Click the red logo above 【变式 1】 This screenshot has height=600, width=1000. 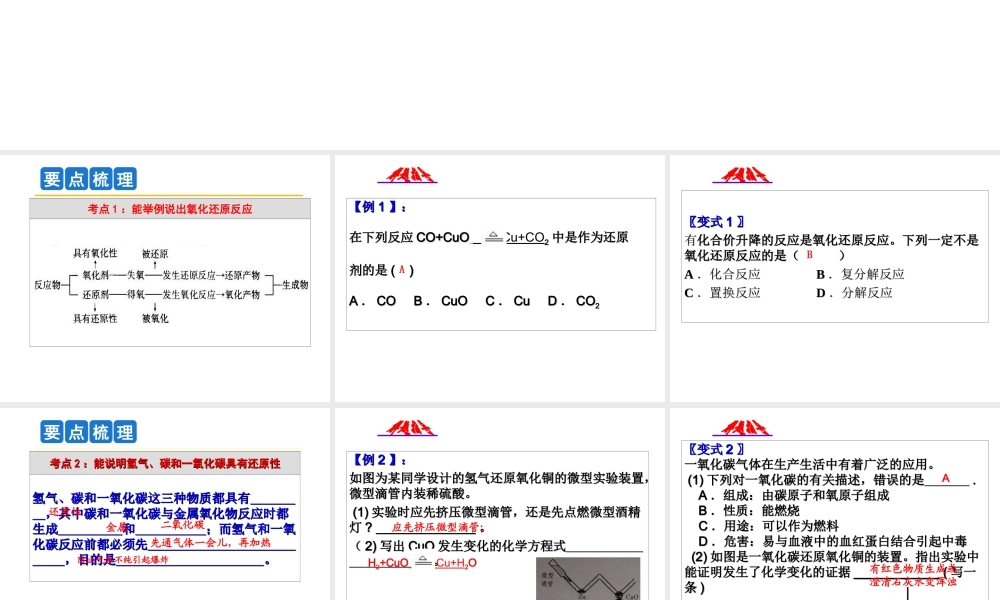[x=742, y=175]
